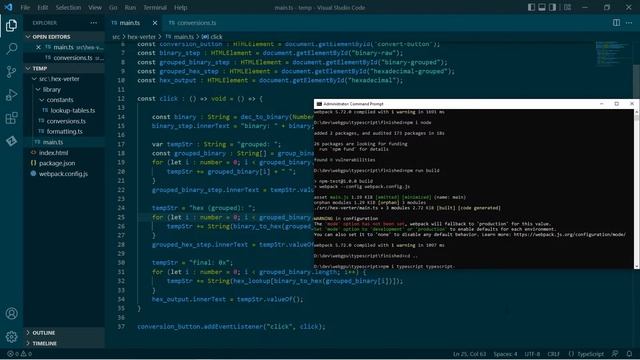Open the View menu
Image resolution: width=640 pixels, height=360 pixels.
95,7
